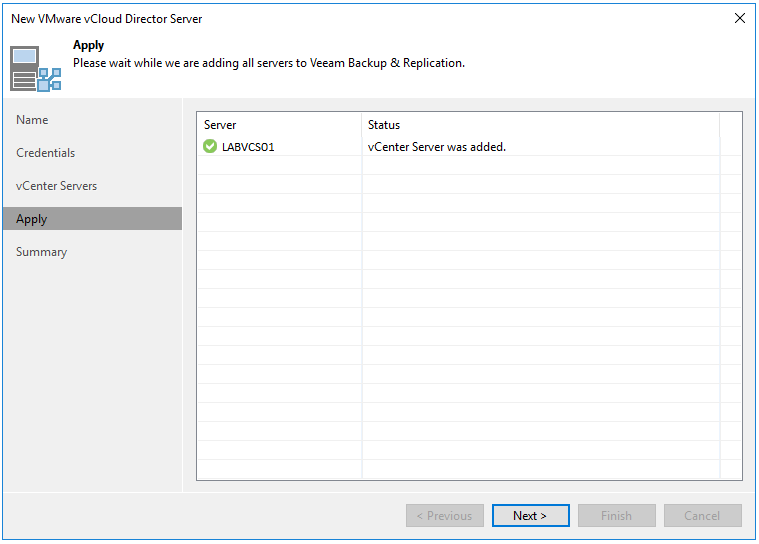Click the 'Please wait' description text
Screen dimensions: 759x544
point(268,63)
